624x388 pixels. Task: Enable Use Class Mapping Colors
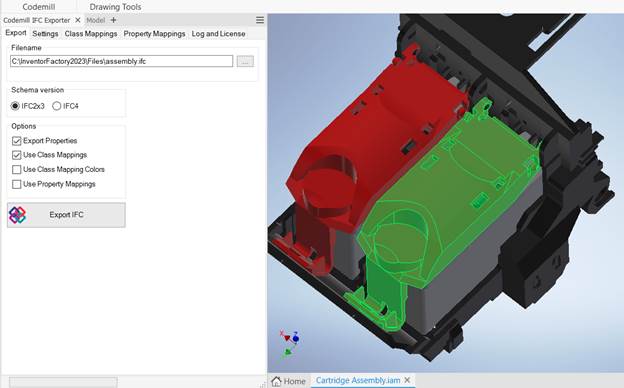[x=16, y=170]
